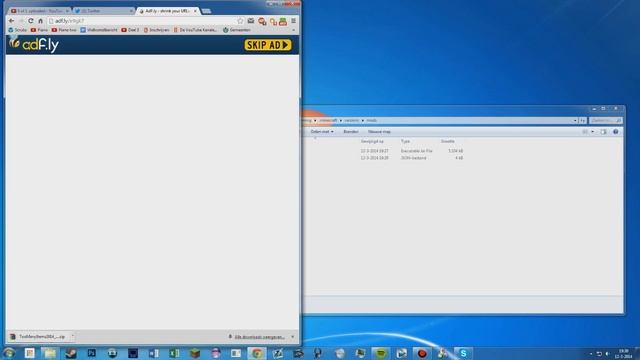
Task: Open Excel from the taskbar
Action: click(174, 353)
